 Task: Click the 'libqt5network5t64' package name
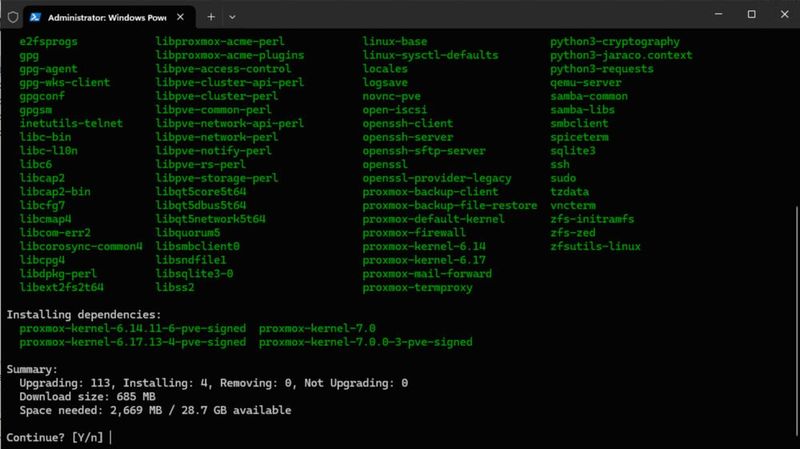(211, 219)
